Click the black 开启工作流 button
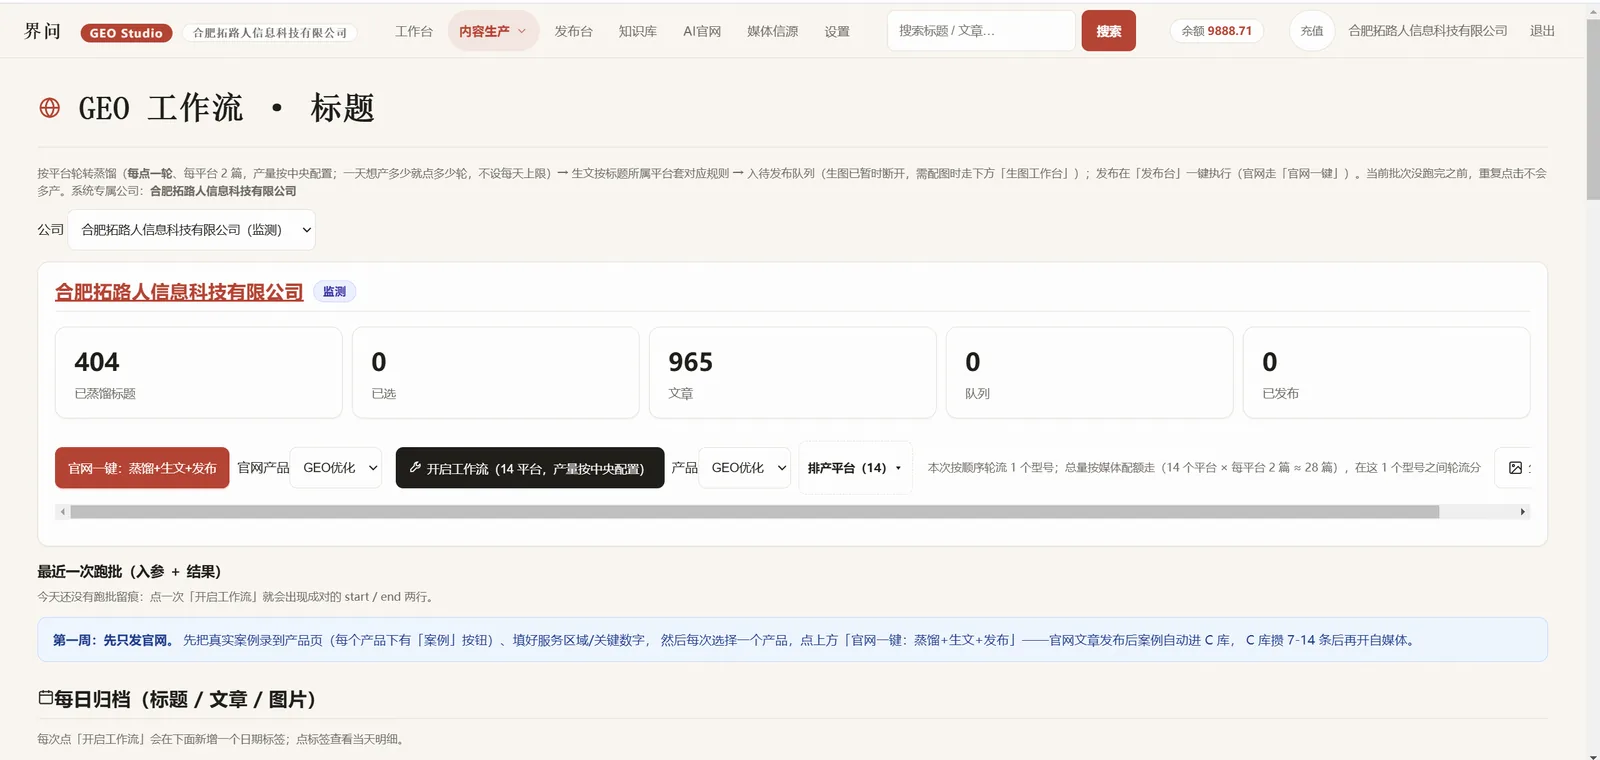This screenshot has height=760, width=1600. click(x=530, y=468)
